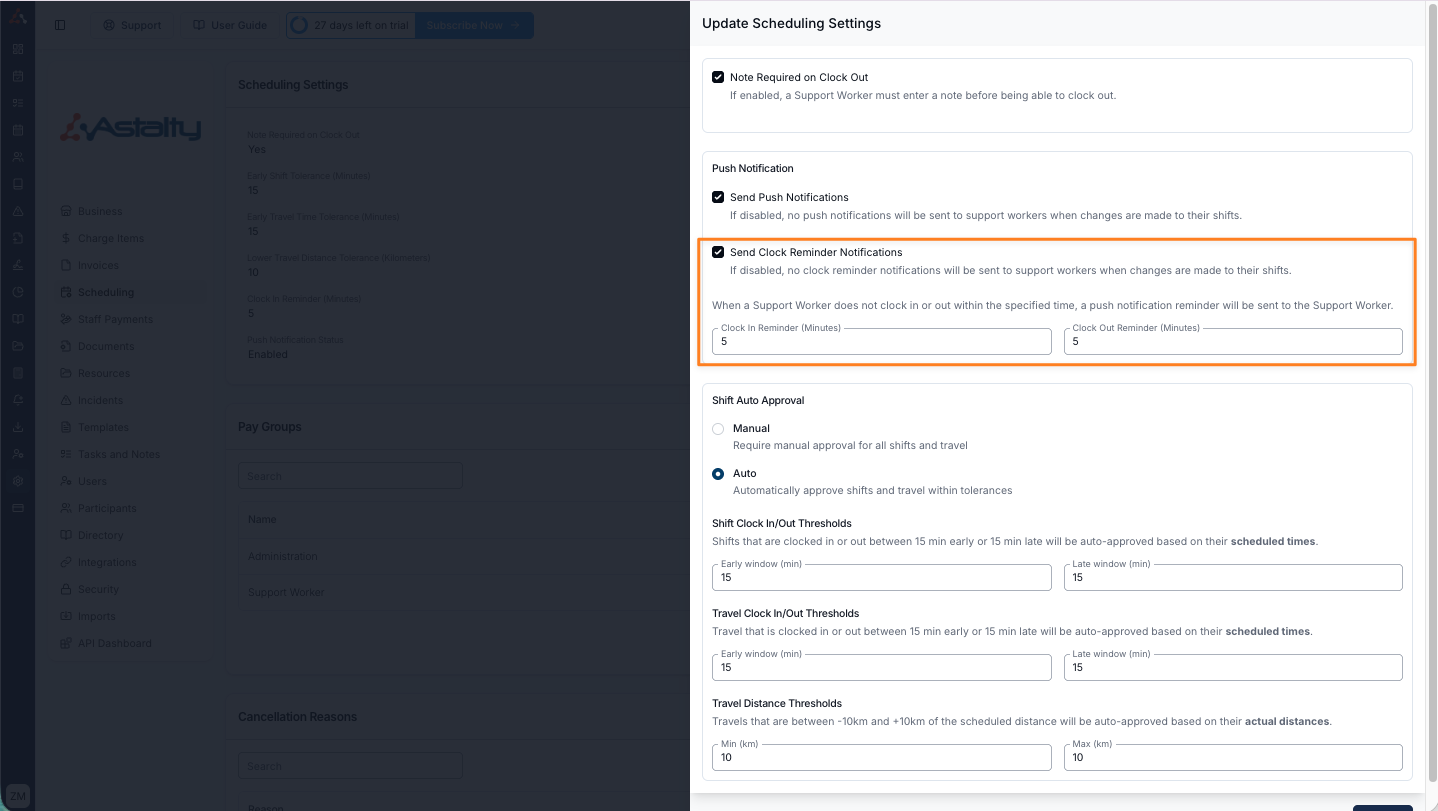Click the Astalty logo atop the left rail
1438x811 pixels.
pos(18,18)
